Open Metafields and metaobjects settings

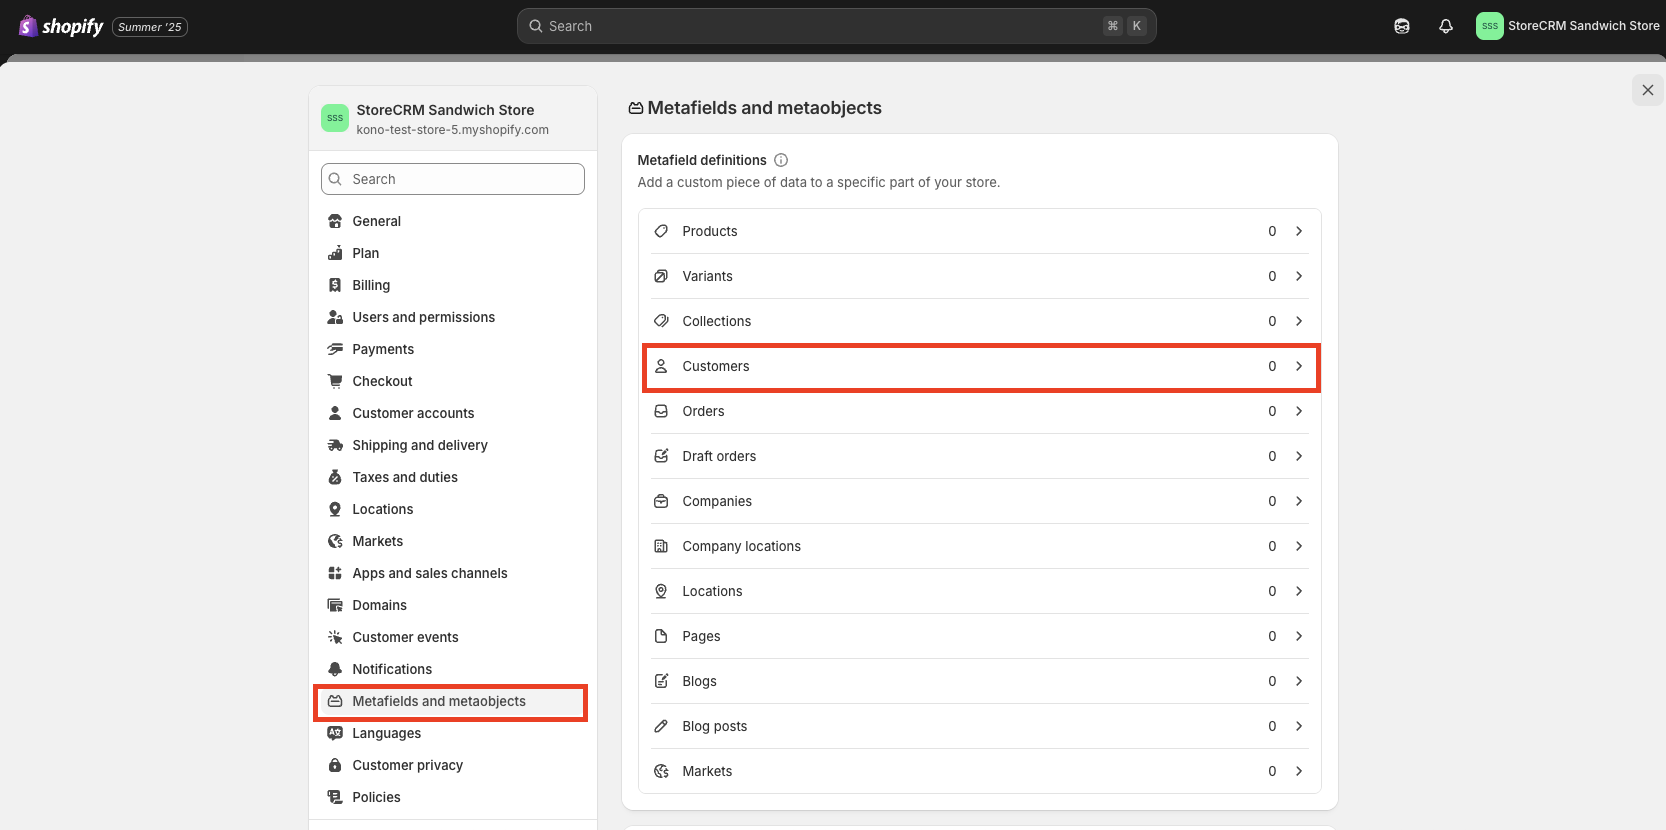(x=453, y=701)
